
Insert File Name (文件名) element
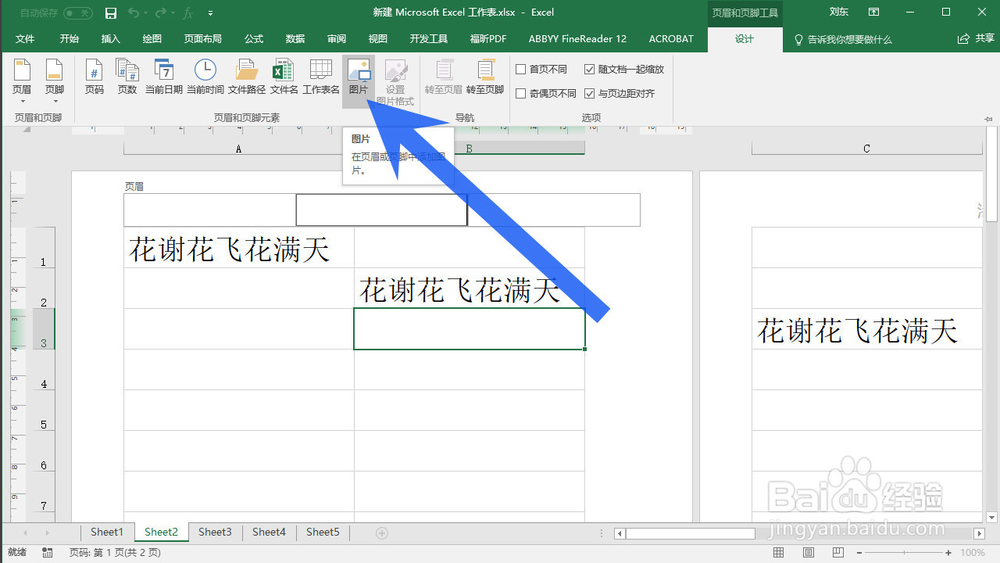tap(284, 77)
